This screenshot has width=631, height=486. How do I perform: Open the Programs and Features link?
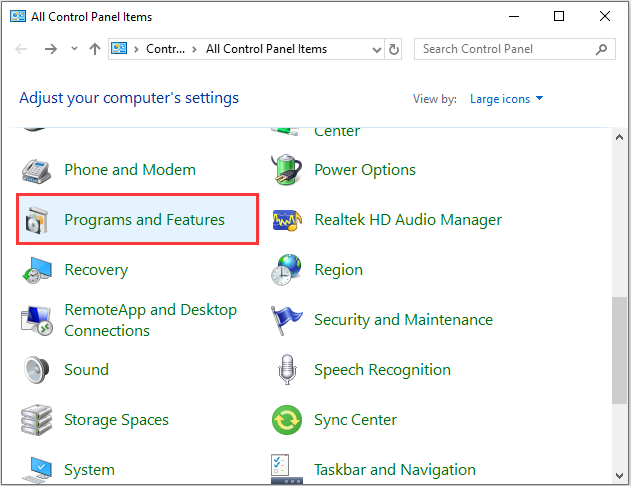pyautogui.click(x=144, y=220)
